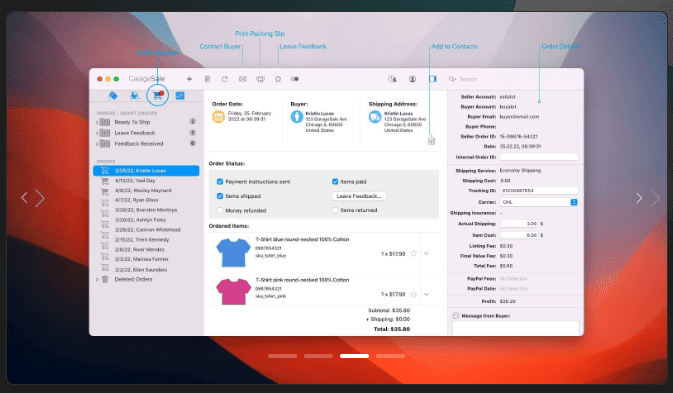Uncheck the Items shipped checkbox

pyautogui.click(x=220, y=196)
